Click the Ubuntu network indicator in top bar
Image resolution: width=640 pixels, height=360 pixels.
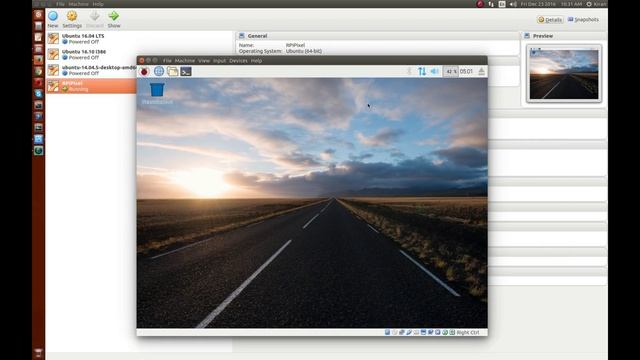[x=491, y=4]
